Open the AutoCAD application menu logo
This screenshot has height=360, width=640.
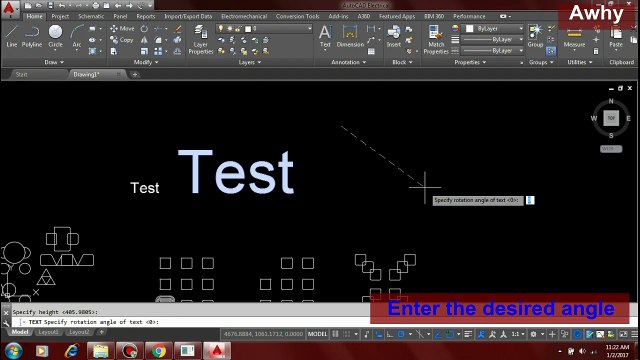click(x=9, y=9)
